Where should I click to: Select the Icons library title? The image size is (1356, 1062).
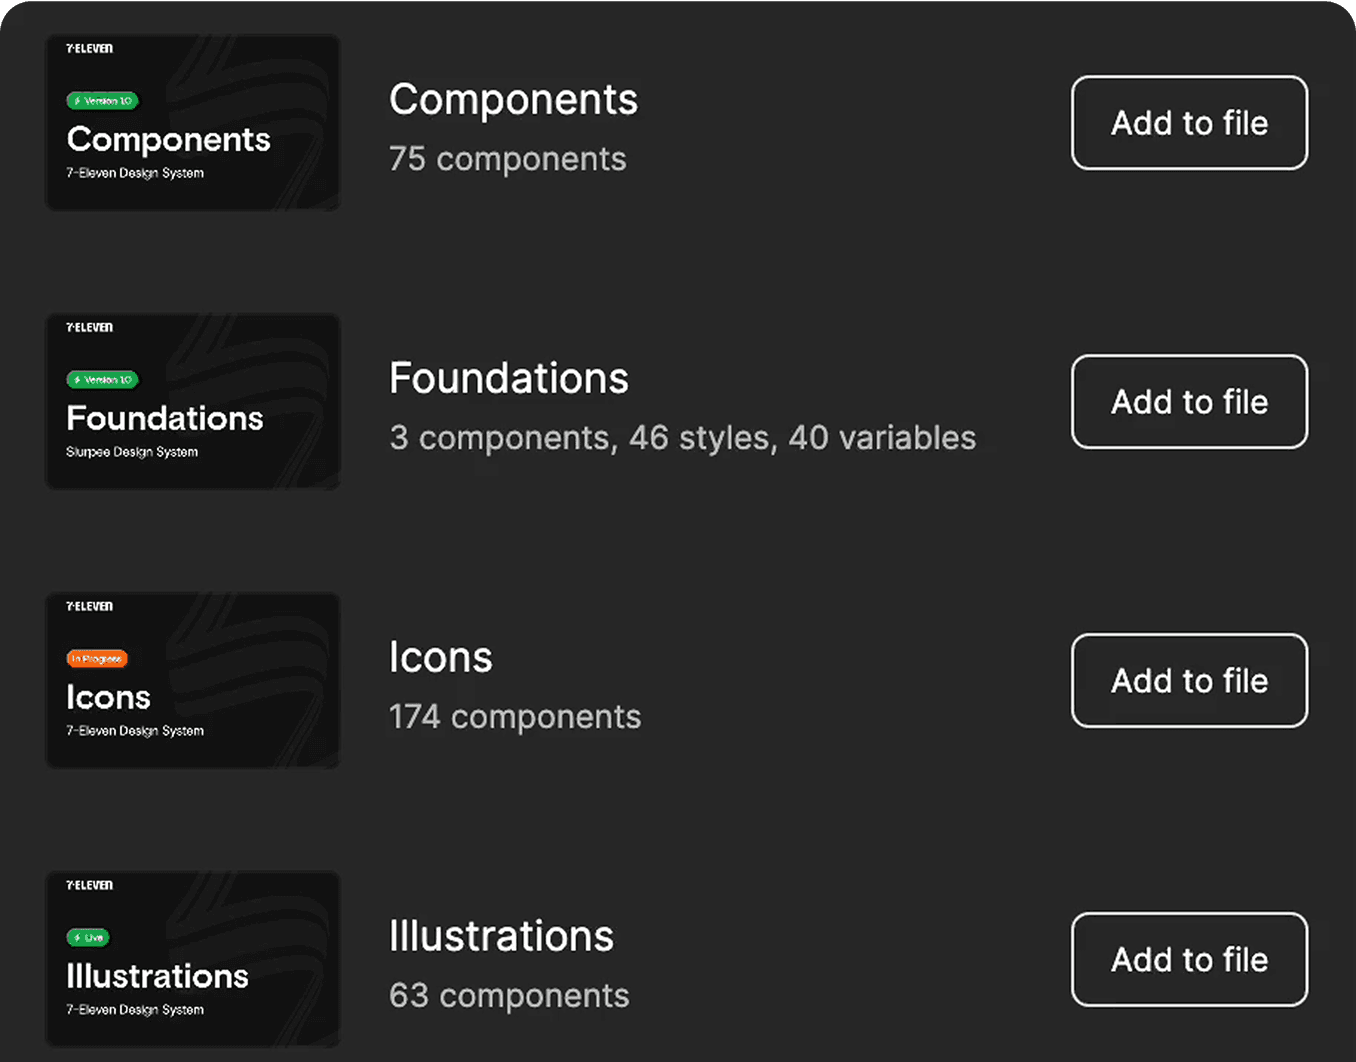441,657
